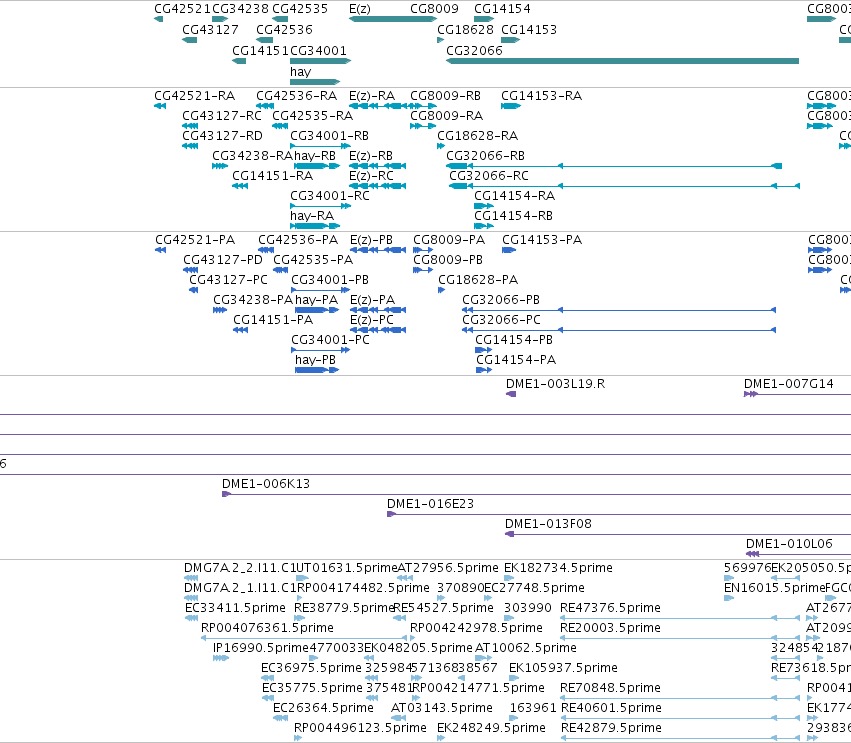The height and width of the screenshot is (743, 851).
Task: Select transcript E(z)-RA label
Action: click(372, 96)
